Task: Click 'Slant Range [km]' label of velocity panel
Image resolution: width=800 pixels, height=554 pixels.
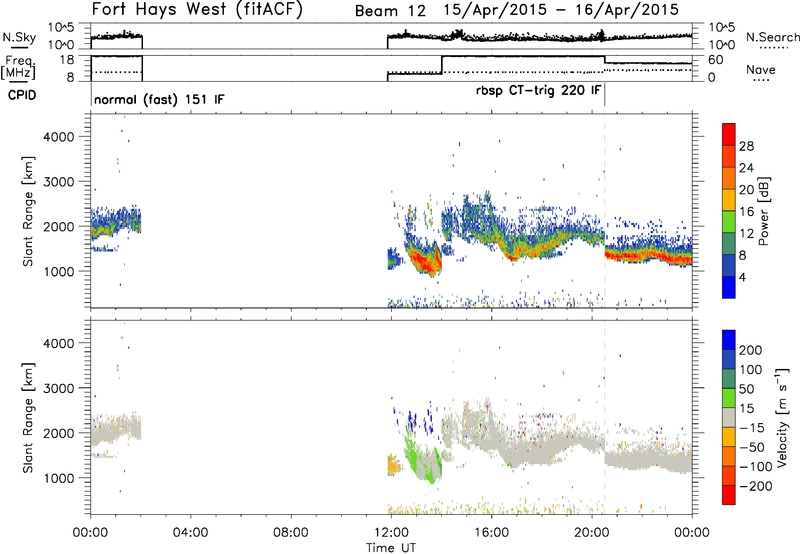Action: [28, 418]
